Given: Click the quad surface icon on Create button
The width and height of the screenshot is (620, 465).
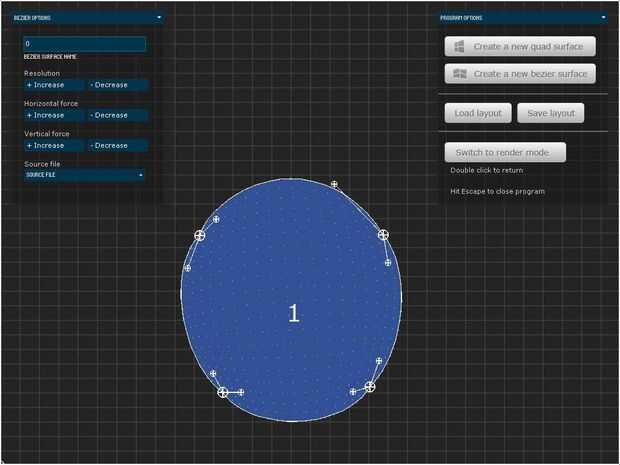Looking at the screenshot, I should click(459, 47).
